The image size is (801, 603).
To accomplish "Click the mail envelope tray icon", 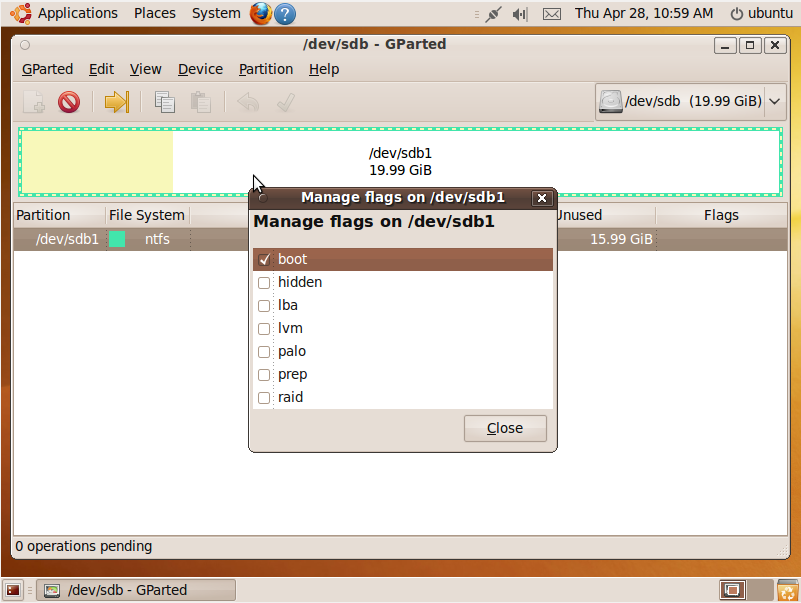I will click(x=552, y=14).
